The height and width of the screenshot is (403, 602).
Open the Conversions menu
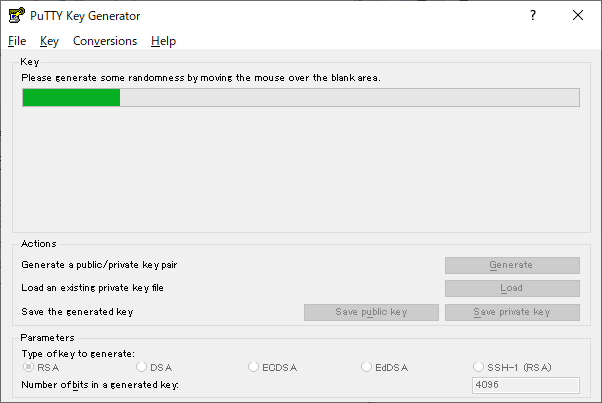[x=105, y=41]
